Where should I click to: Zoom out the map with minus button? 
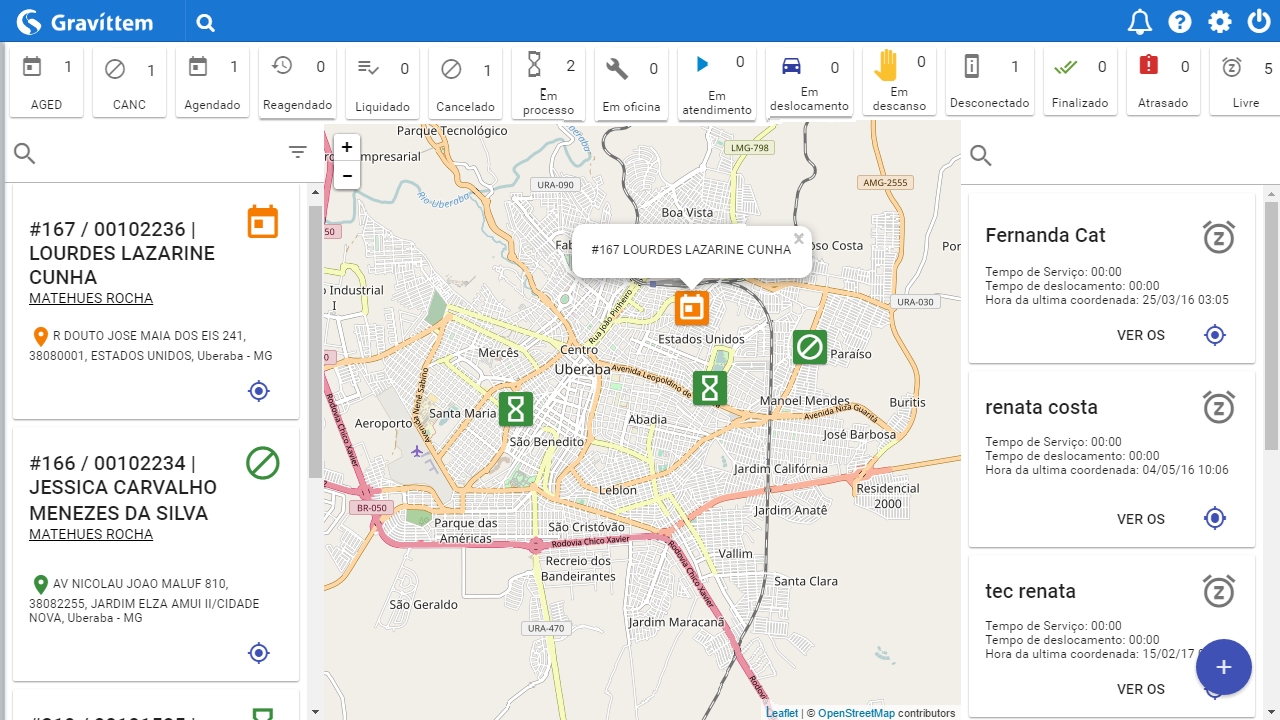coord(346,175)
